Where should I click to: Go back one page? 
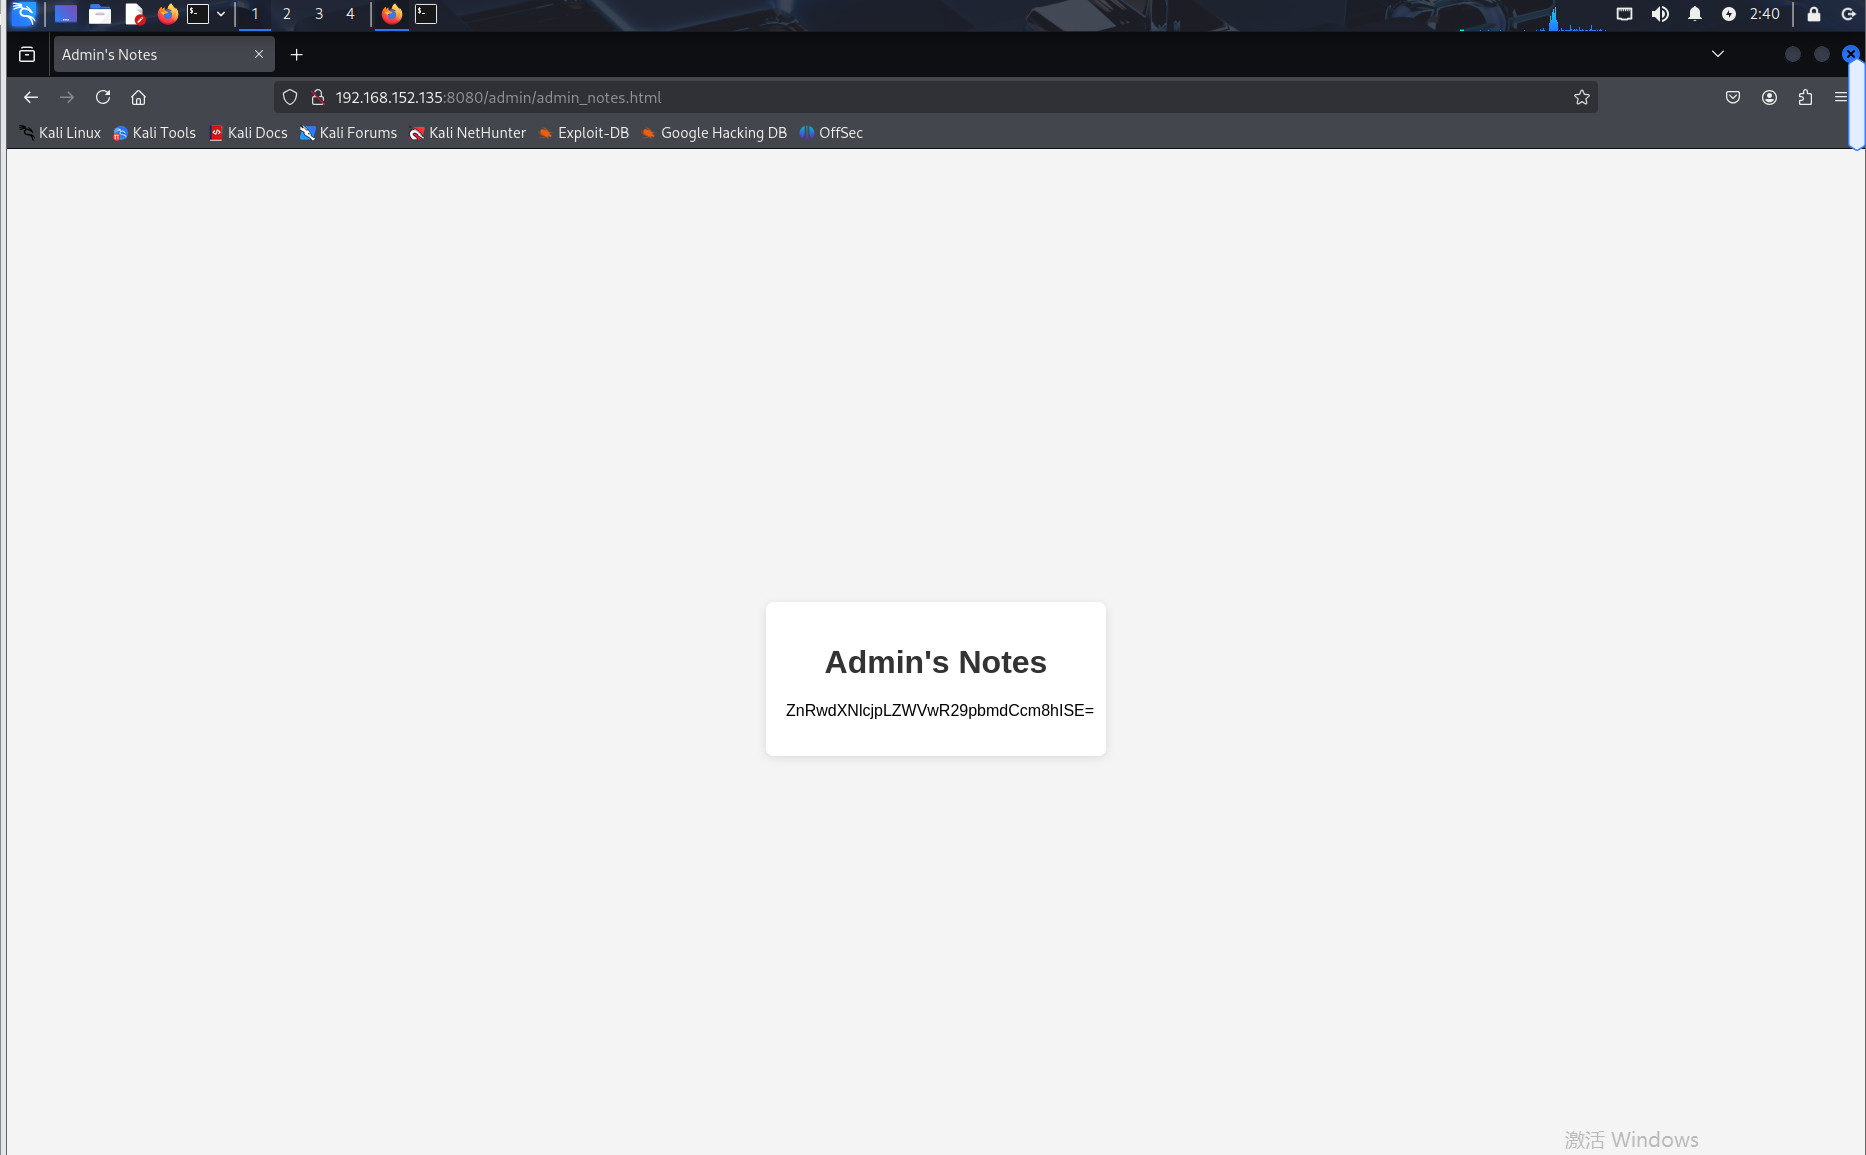31,97
